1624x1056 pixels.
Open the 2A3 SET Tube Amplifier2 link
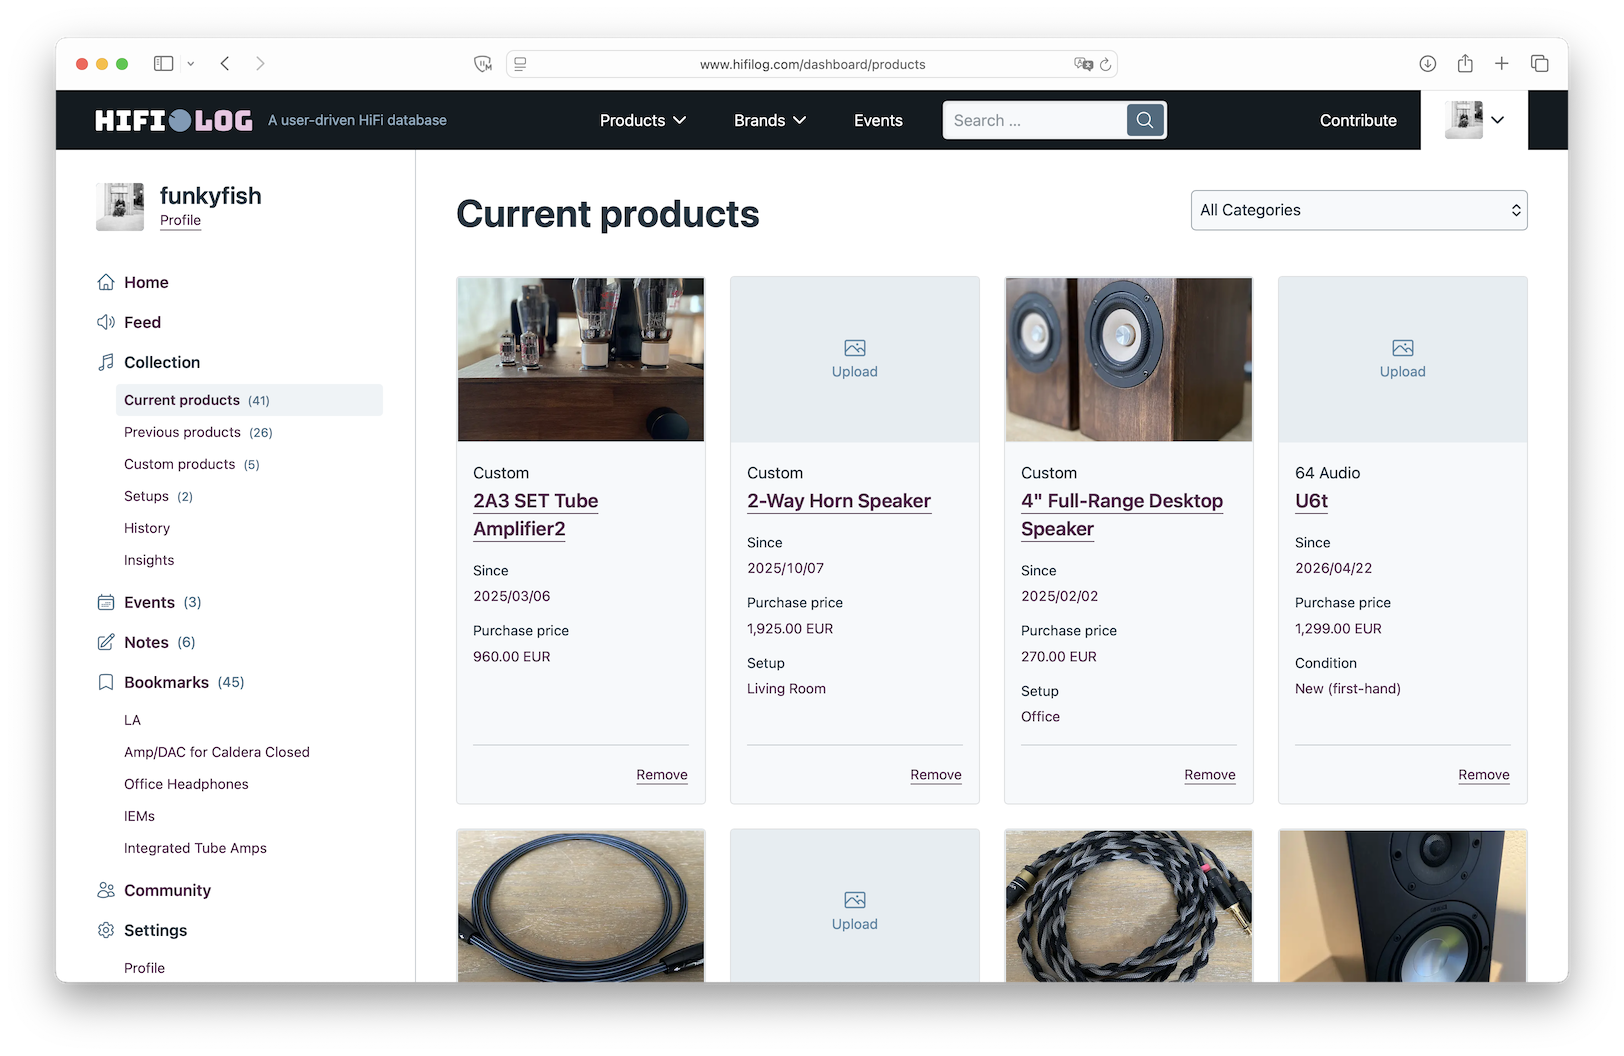[536, 515]
